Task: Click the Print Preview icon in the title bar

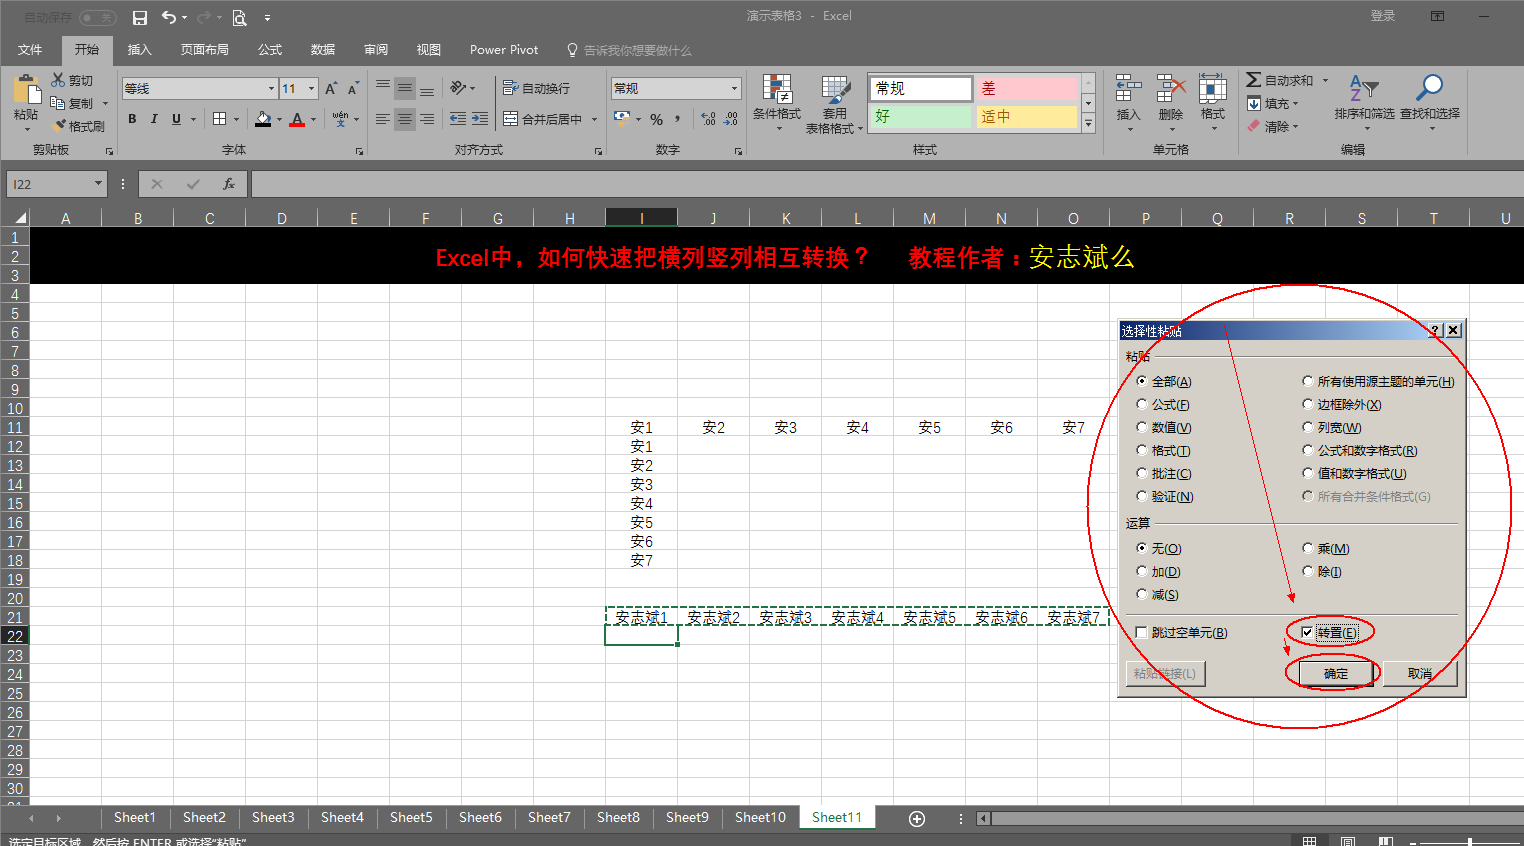Action: click(239, 17)
